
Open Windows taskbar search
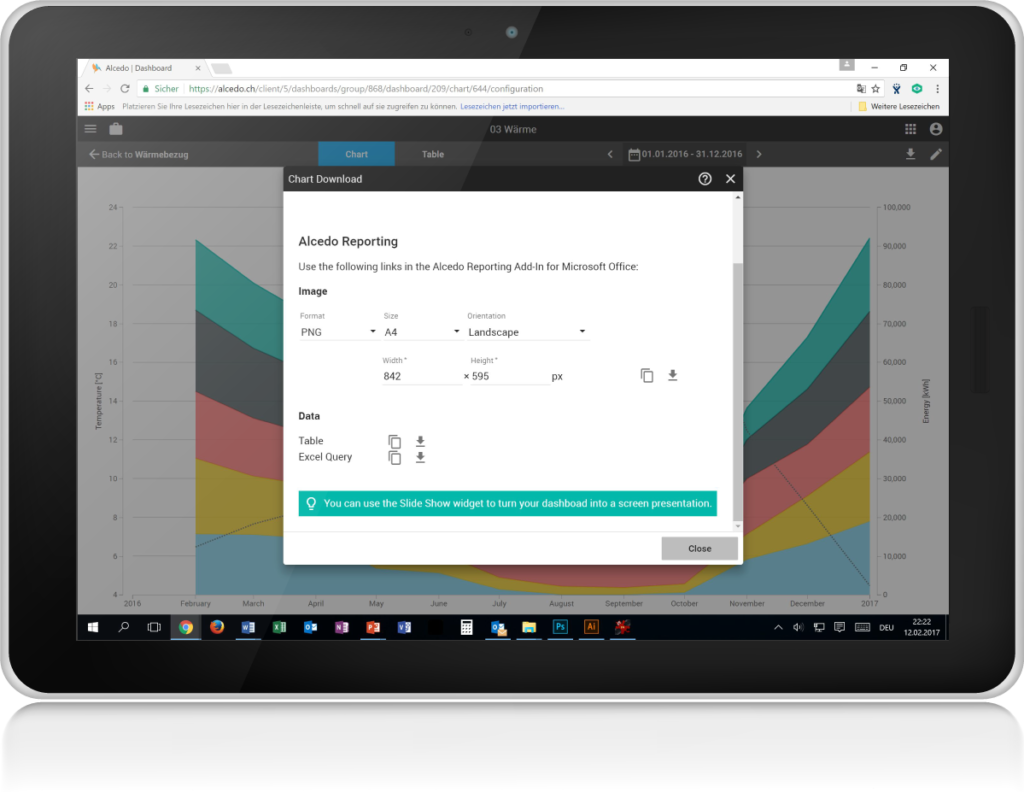[123, 627]
